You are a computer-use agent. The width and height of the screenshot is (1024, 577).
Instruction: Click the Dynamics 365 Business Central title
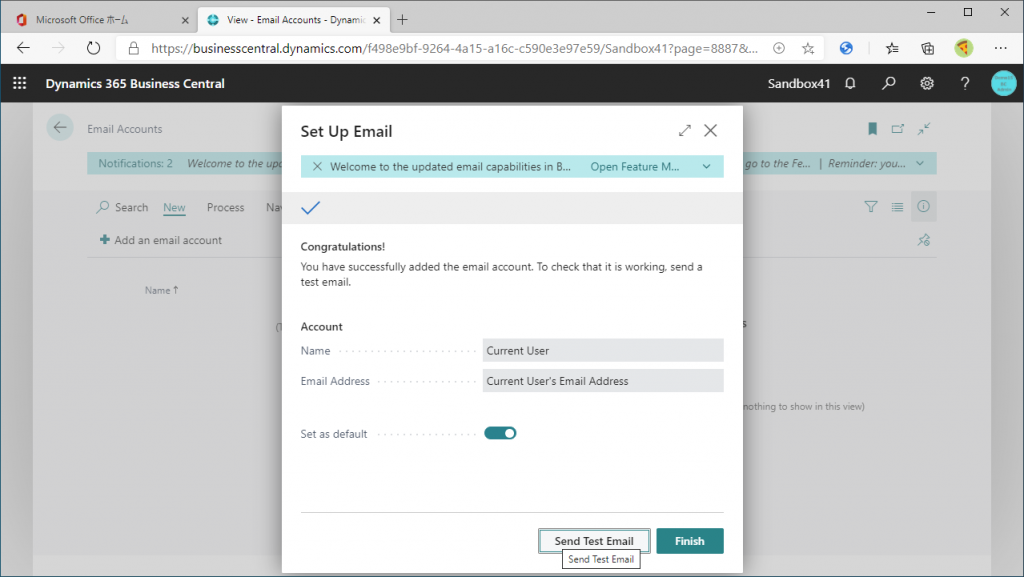tap(135, 84)
